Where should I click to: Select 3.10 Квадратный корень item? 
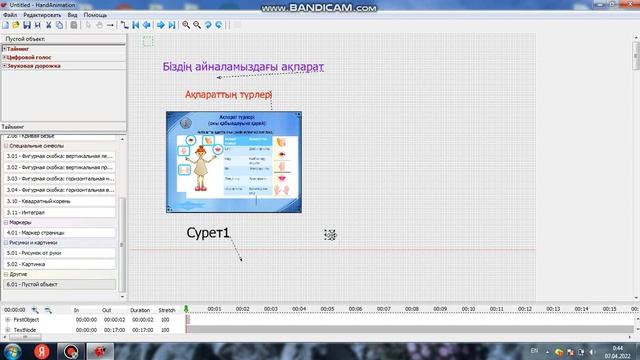click(60, 201)
